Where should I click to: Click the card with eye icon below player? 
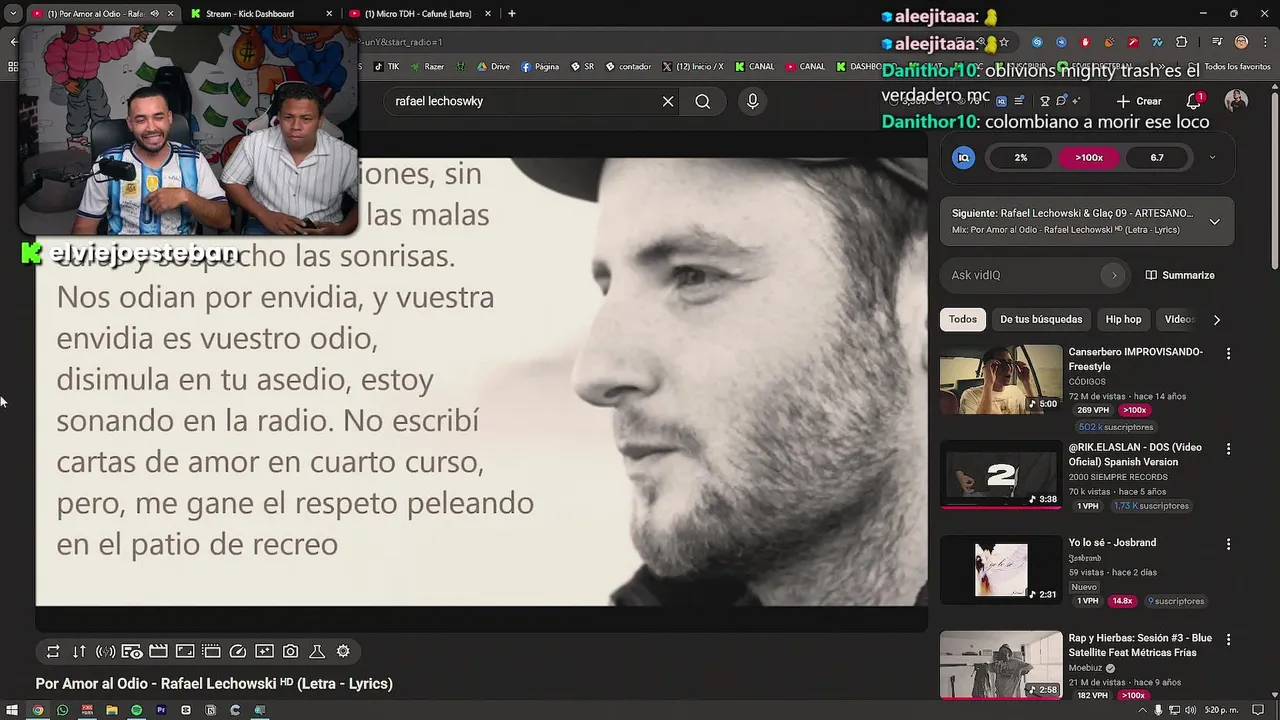coord(132,651)
